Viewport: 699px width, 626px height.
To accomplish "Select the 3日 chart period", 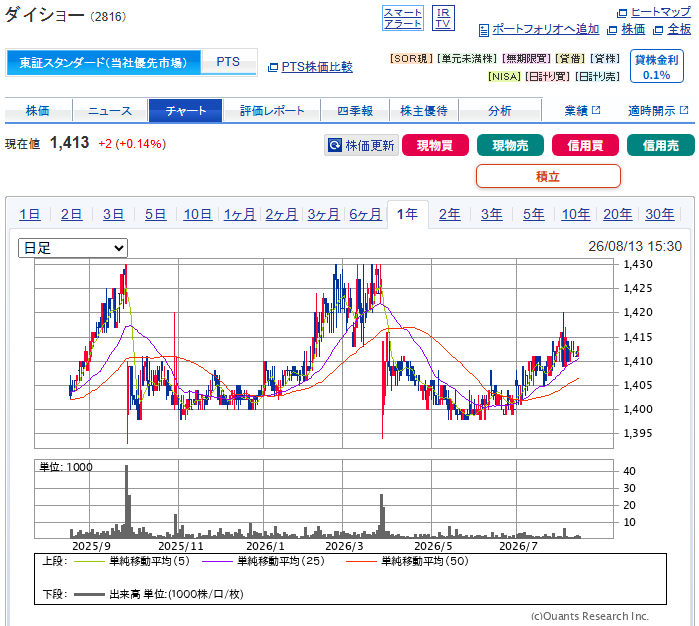I will [x=113, y=214].
